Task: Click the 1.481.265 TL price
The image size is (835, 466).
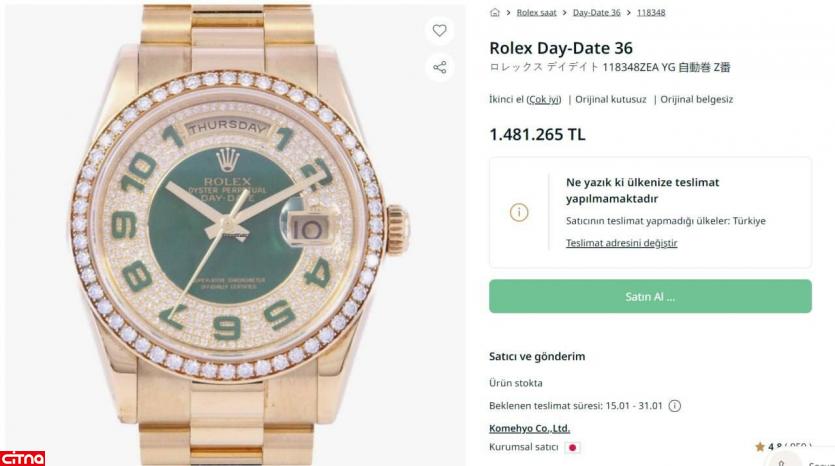Action: [x=537, y=135]
